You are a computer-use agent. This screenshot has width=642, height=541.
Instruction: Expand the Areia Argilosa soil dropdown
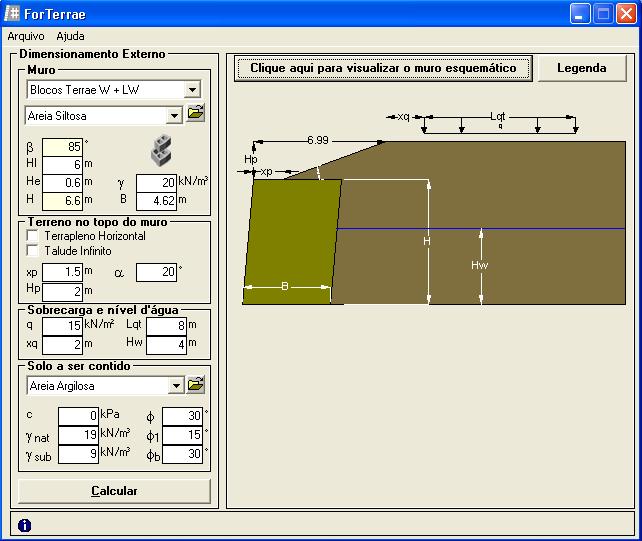pyautogui.click(x=176, y=385)
